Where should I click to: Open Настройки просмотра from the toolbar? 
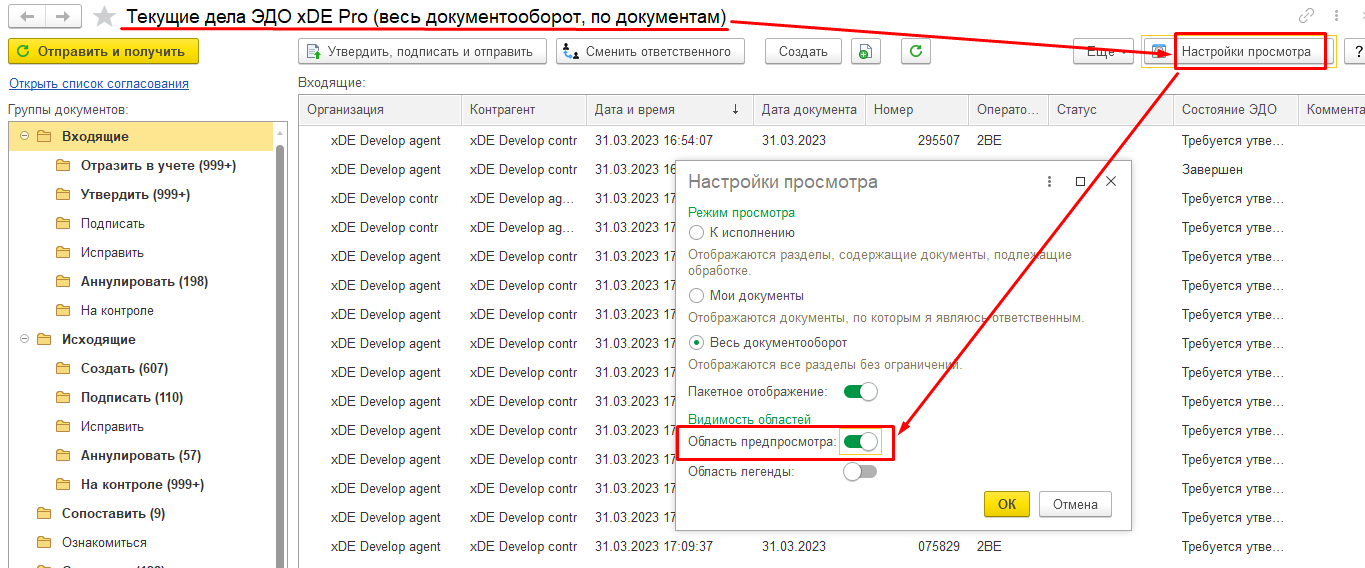(x=1239, y=52)
